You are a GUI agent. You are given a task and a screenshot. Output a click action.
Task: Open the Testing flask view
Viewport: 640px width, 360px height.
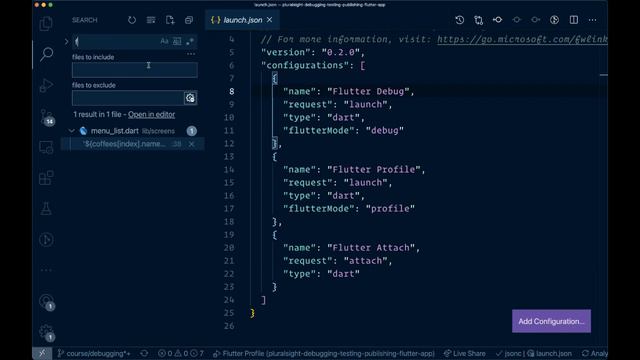pyautogui.click(x=46, y=209)
